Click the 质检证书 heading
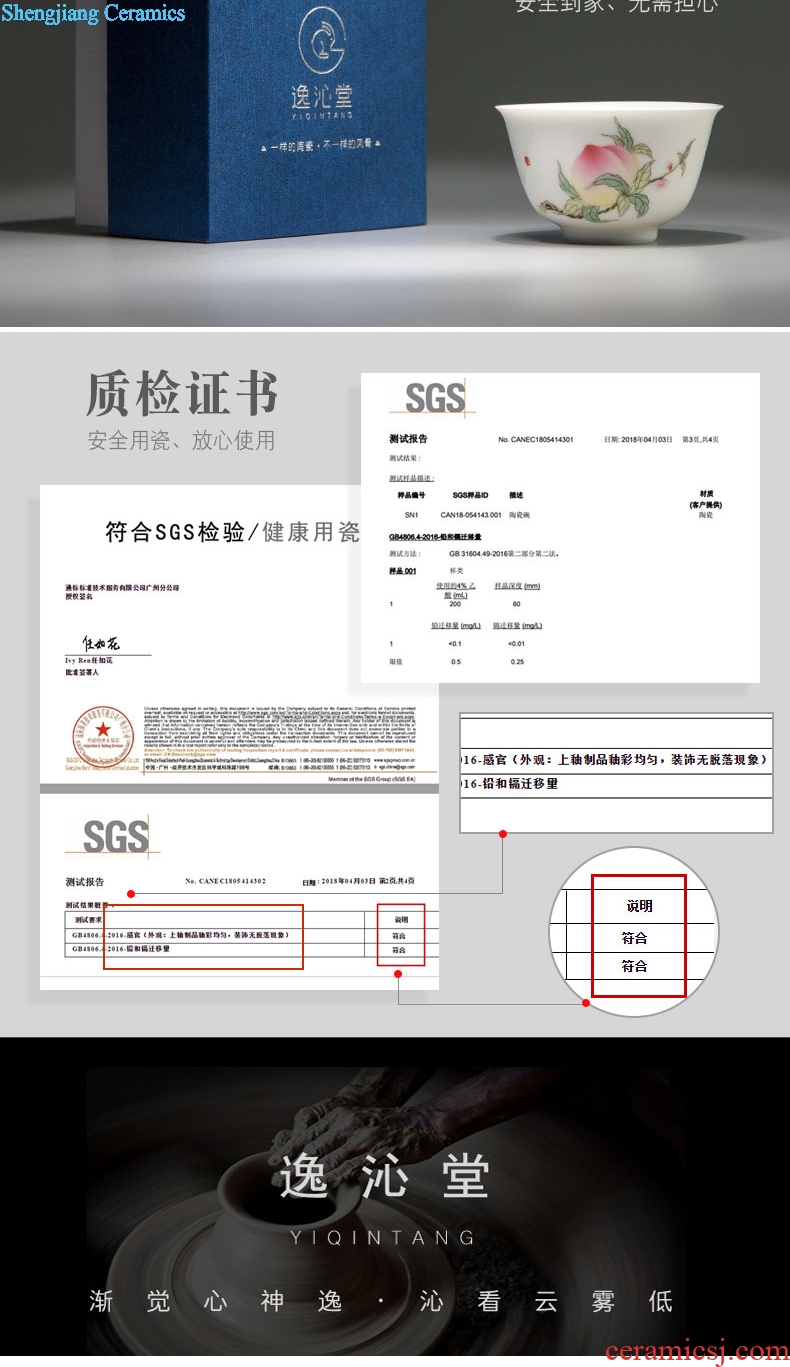790x1367 pixels. click(x=182, y=393)
